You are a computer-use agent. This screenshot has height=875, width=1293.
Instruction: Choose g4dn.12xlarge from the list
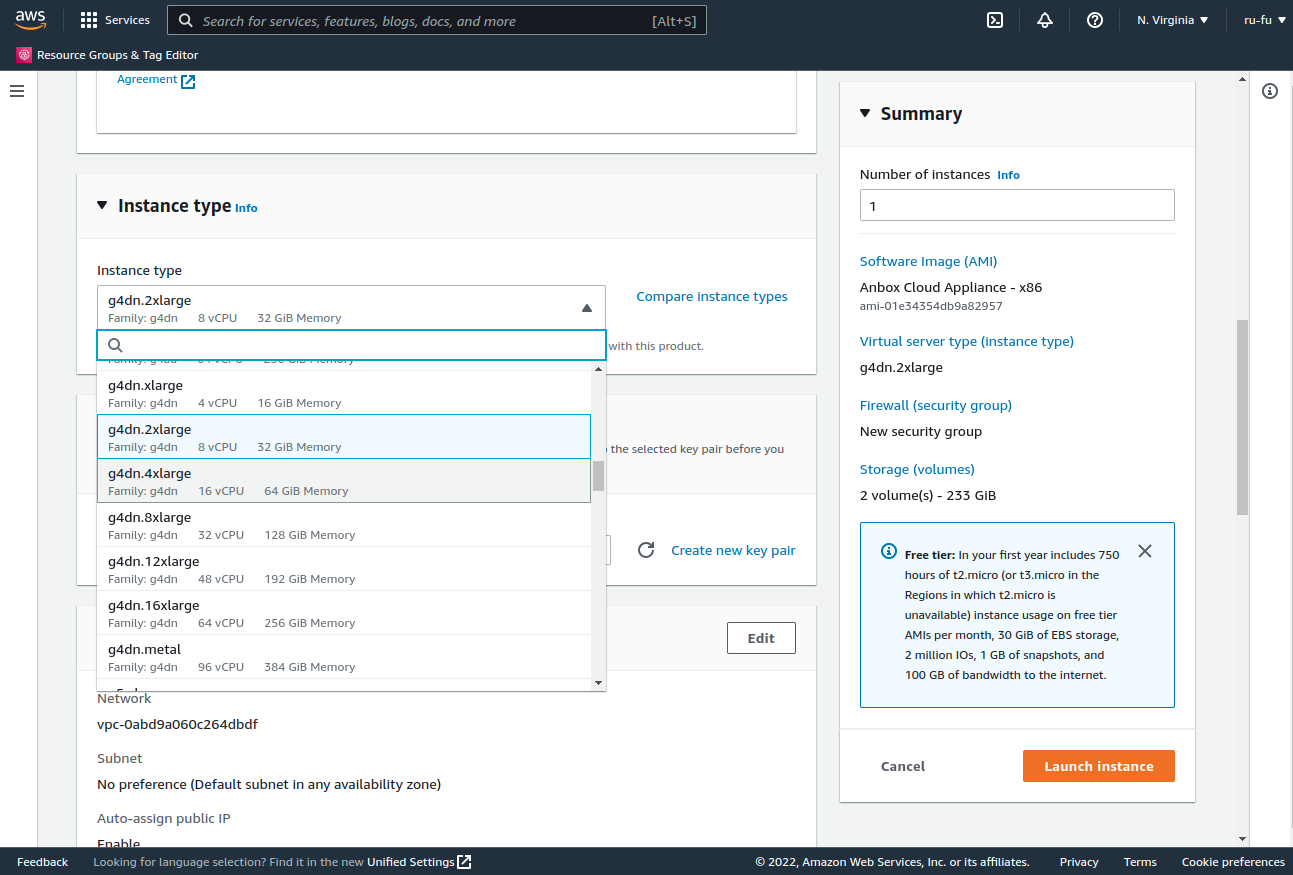pyautogui.click(x=344, y=569)
